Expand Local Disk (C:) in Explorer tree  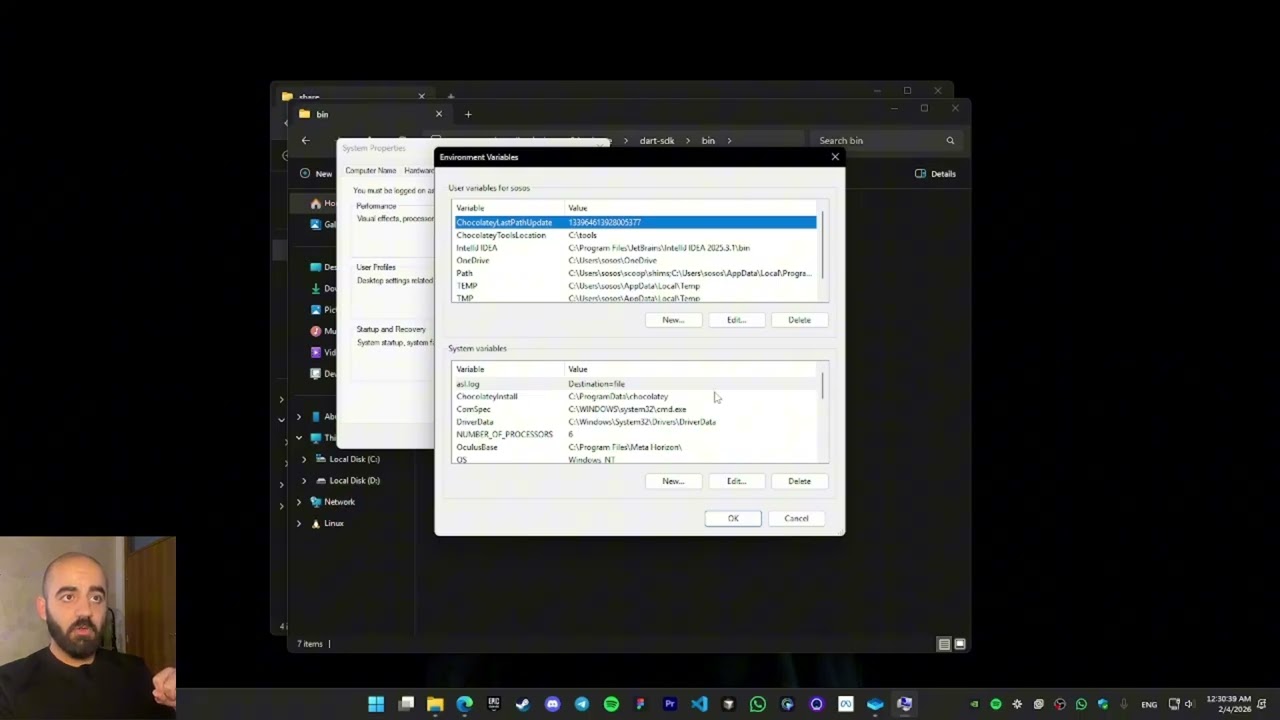[x=304, y=459]
